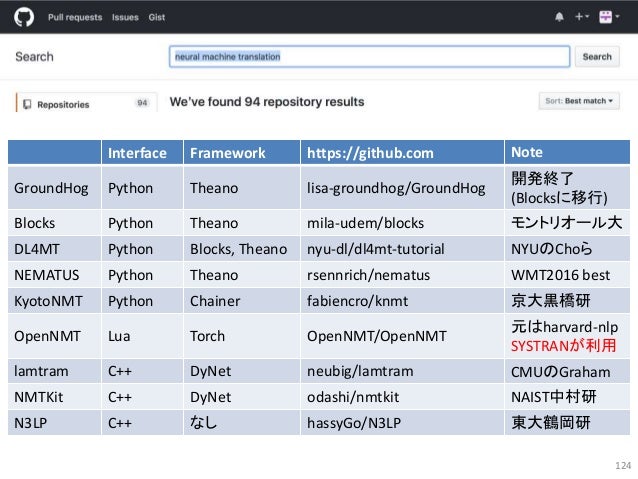638x479 pixels.
Task: Click hassyGo/N3LP repository path
Action: 354,423
